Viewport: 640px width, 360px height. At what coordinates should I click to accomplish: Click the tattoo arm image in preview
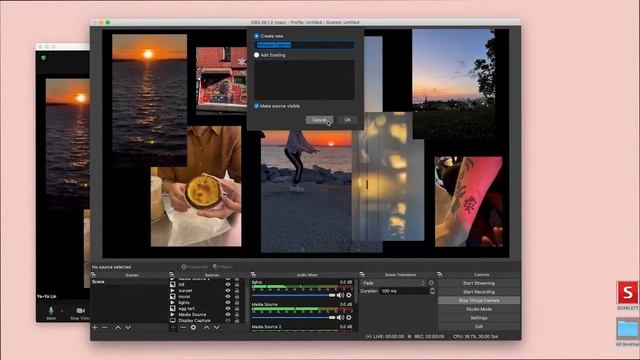pyautogui.click(x=469, y=202)
